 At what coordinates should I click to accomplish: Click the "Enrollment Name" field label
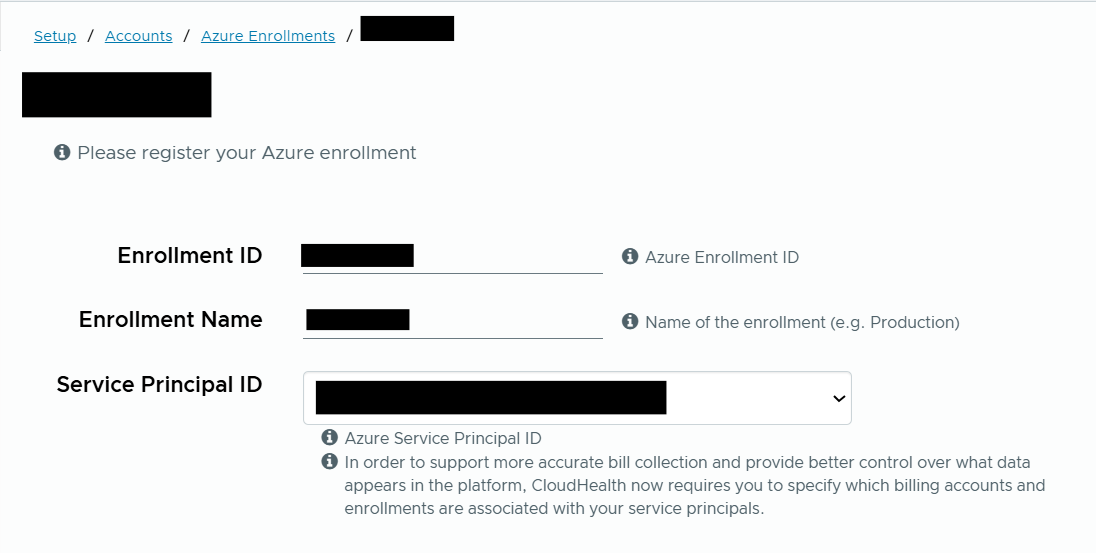(171, 320)
